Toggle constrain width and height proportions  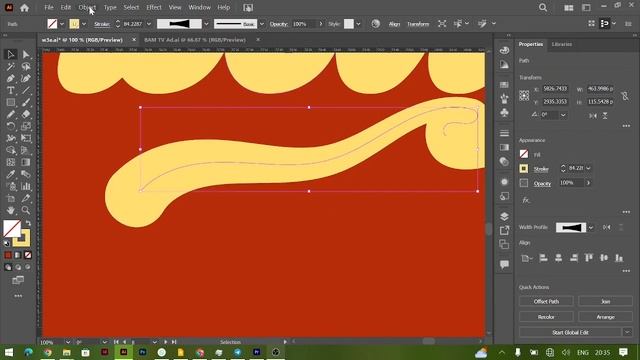(x=624, y=96)
